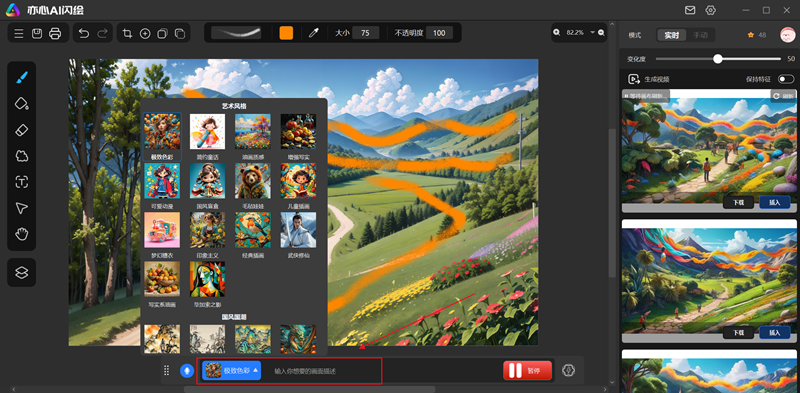This screenshot has height=393, width=800.
Task: Choose the 油画质感 art style
Action: tap(253, 136)
